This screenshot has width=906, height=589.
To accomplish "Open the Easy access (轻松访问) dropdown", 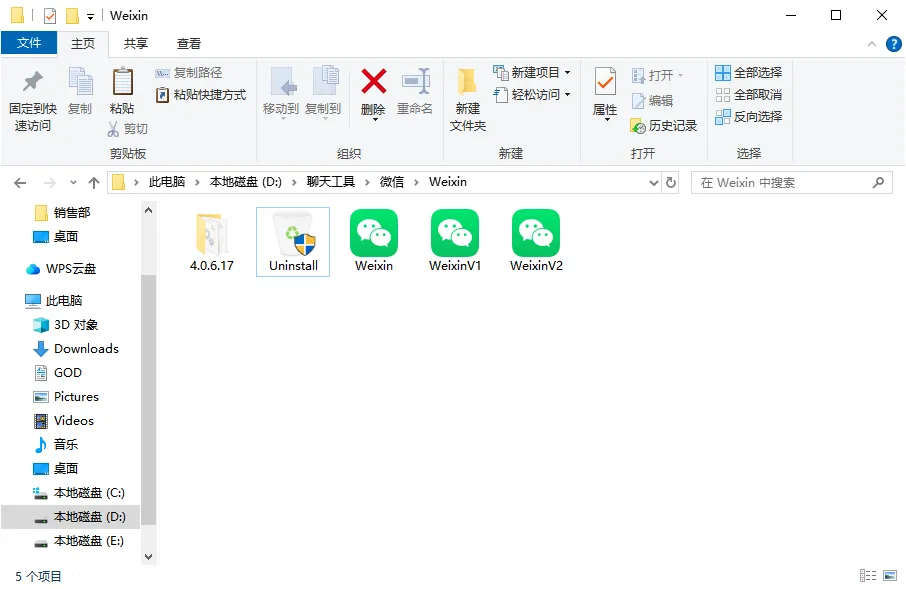I will click(x=532, y=95).
